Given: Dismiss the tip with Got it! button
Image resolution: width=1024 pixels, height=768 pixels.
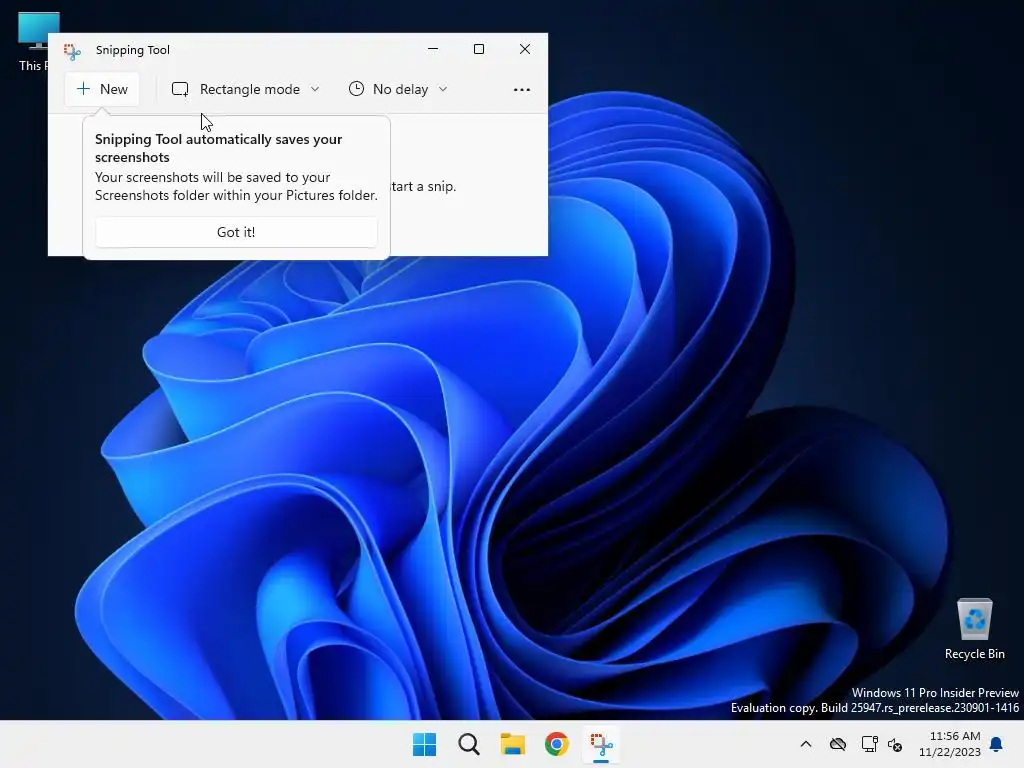Looking at the screenshot, I should pyautogui.click(x=236, y=232).
